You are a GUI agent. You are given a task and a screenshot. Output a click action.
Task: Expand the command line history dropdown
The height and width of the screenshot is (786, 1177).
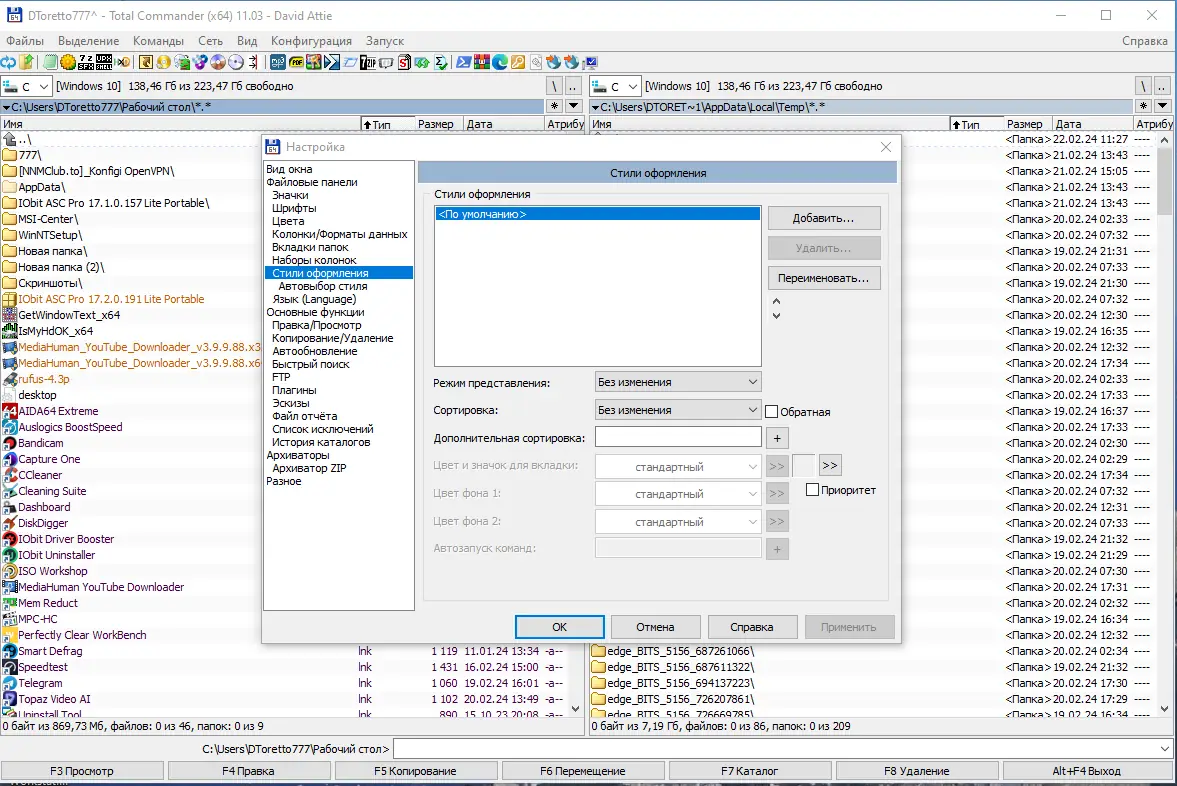[x=1164, y=748]
